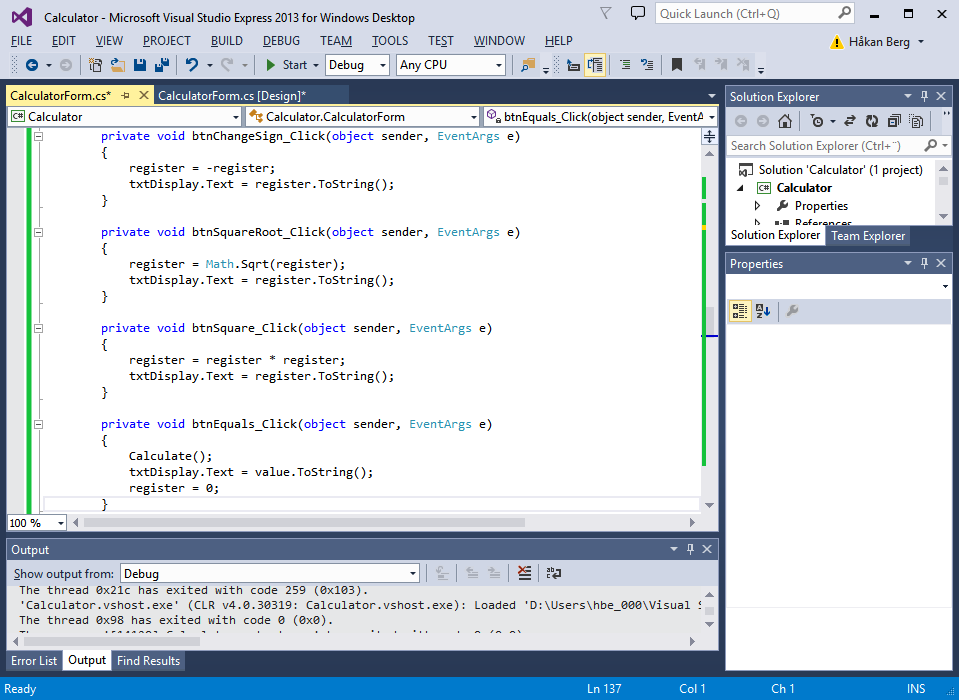Screen dimensions: 959x700
Task: Click the code editor vertical scrollbar thumb
Action: (709, 320)
